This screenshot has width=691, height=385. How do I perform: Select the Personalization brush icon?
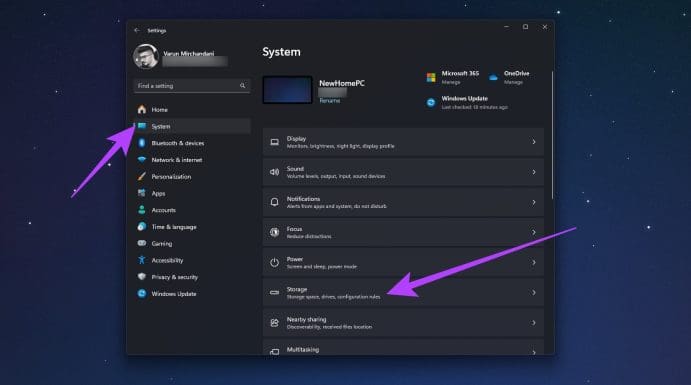pyautogui.click(x=141, y=177)
